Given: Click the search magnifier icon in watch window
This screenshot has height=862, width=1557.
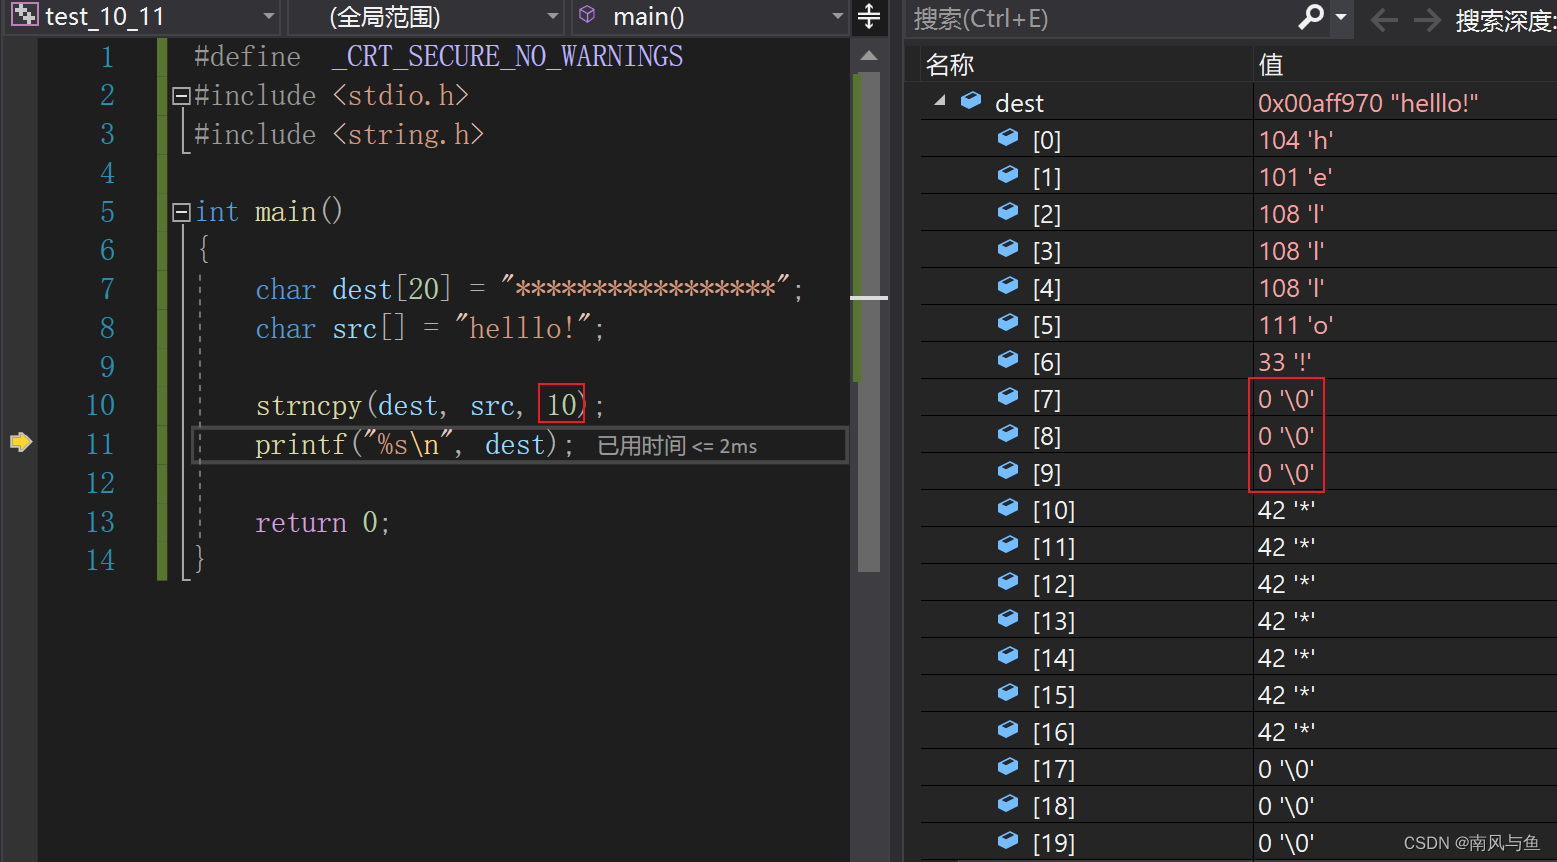Looking at the screenshot, I should point(1310,17).
